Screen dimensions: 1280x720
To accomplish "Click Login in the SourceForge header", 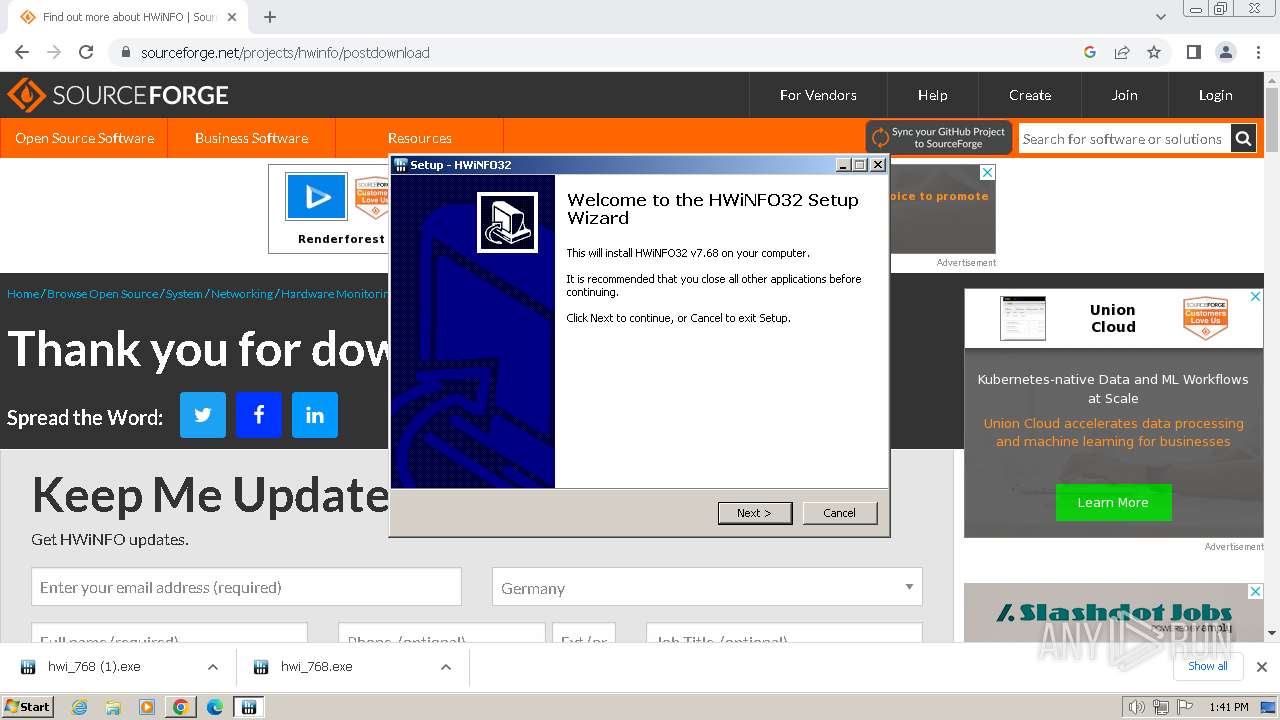I will pos(1216,95).
